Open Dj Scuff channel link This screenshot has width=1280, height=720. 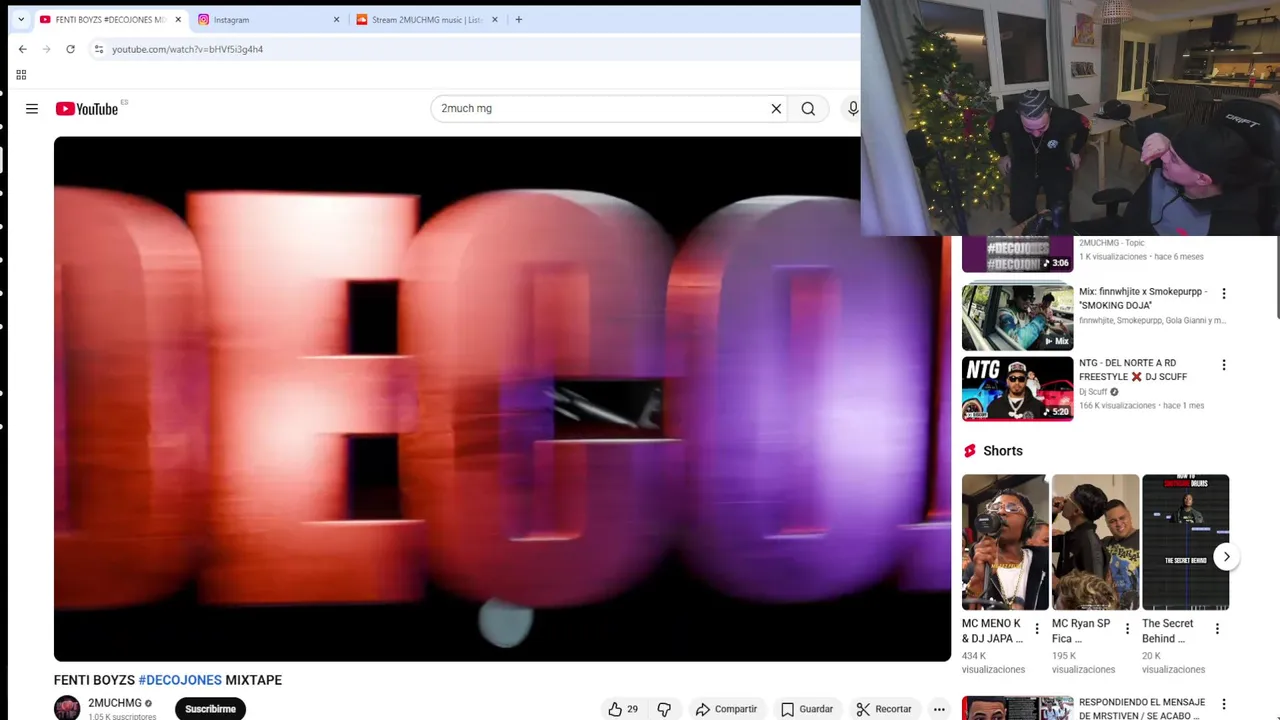[1093, 392]
